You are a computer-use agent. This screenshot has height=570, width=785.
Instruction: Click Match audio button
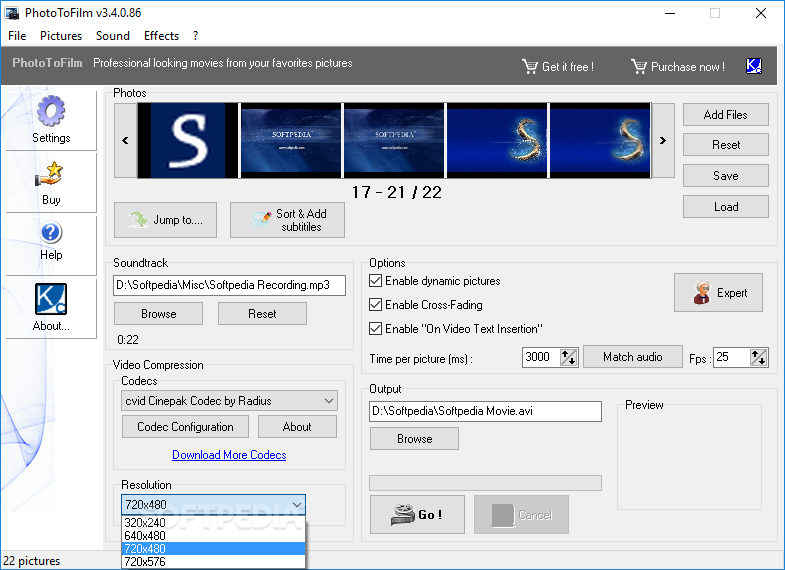click(x=633, y=357)
